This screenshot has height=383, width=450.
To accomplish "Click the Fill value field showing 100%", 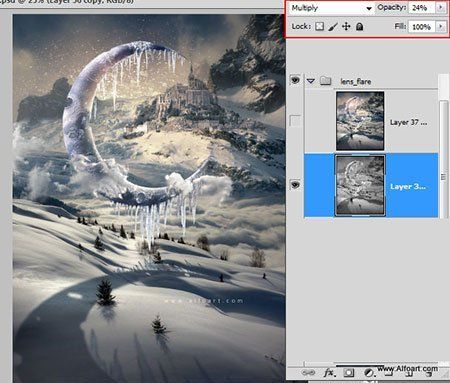I will pos(422,27).
